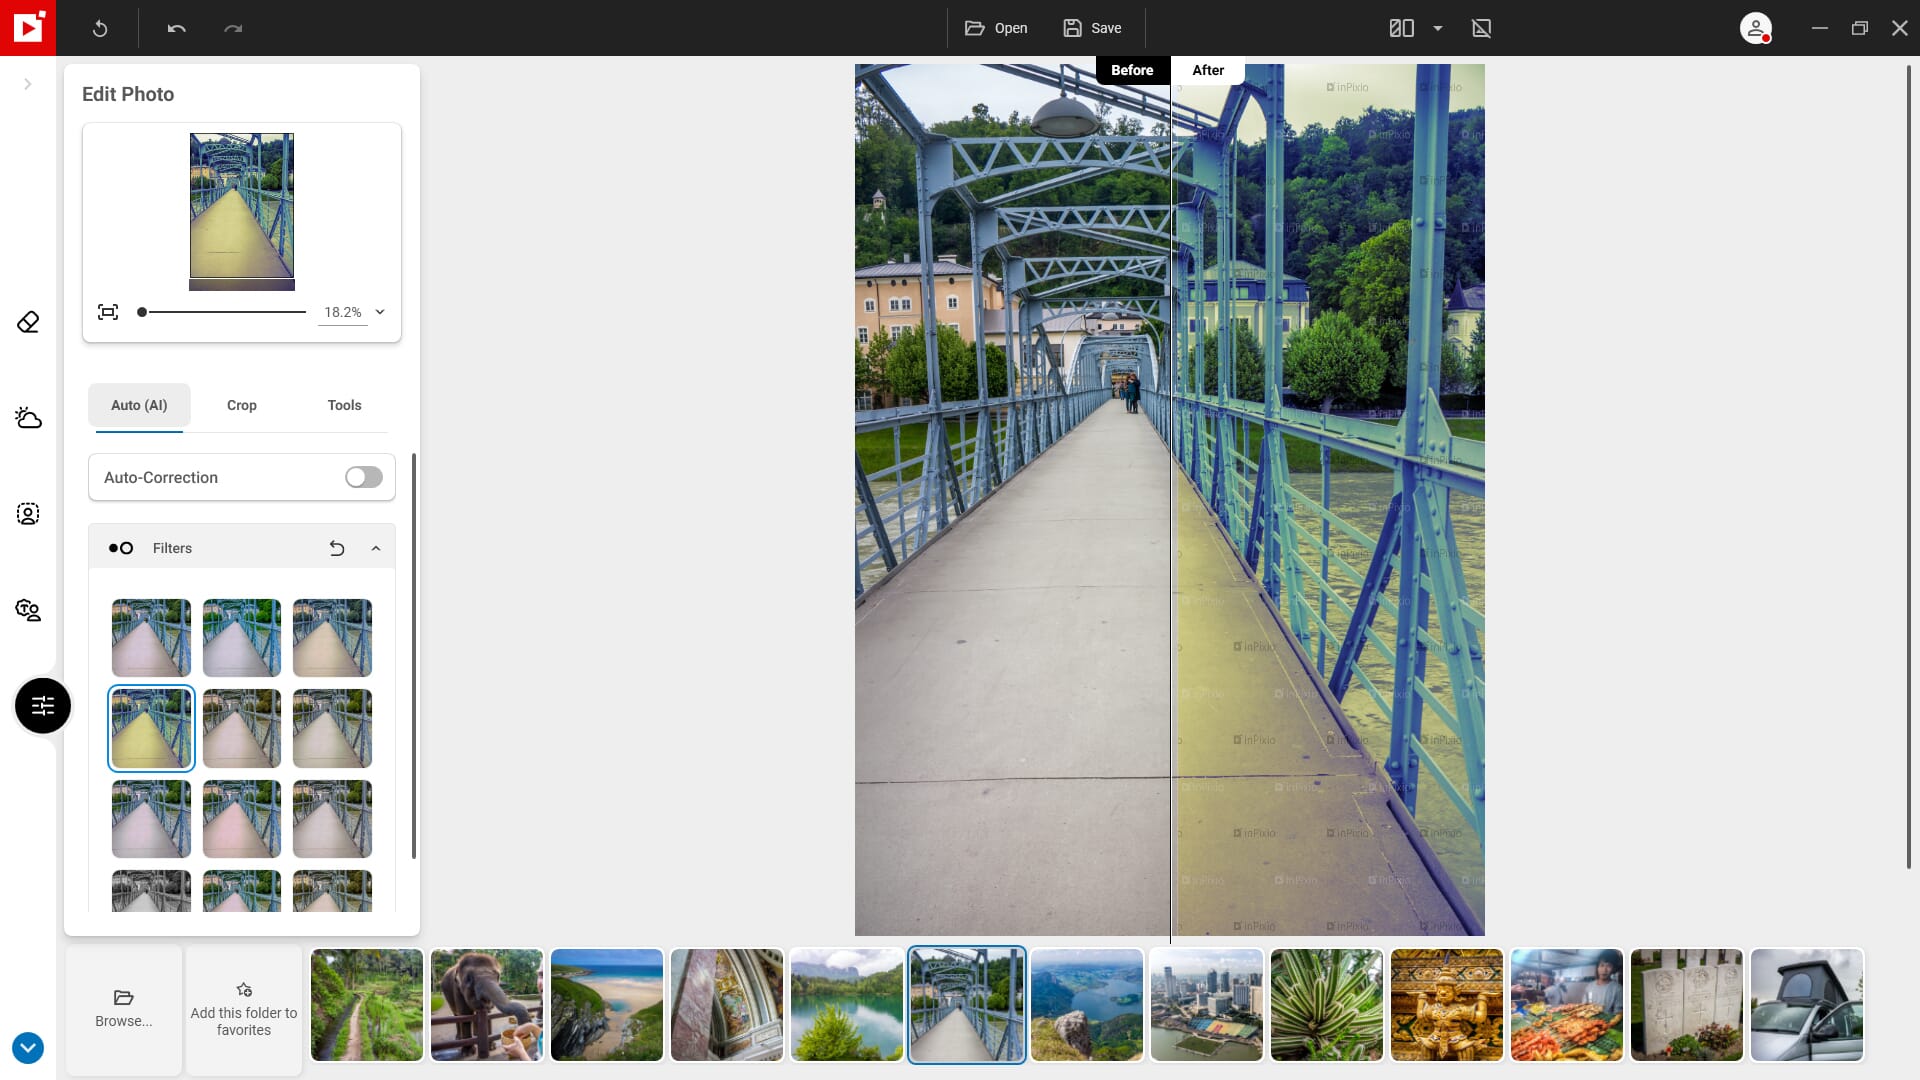The width and height of the screenshot is (1920, 1080).
Task: Click the face/portrait tool icon in sidebar
Action: (28, 513)
